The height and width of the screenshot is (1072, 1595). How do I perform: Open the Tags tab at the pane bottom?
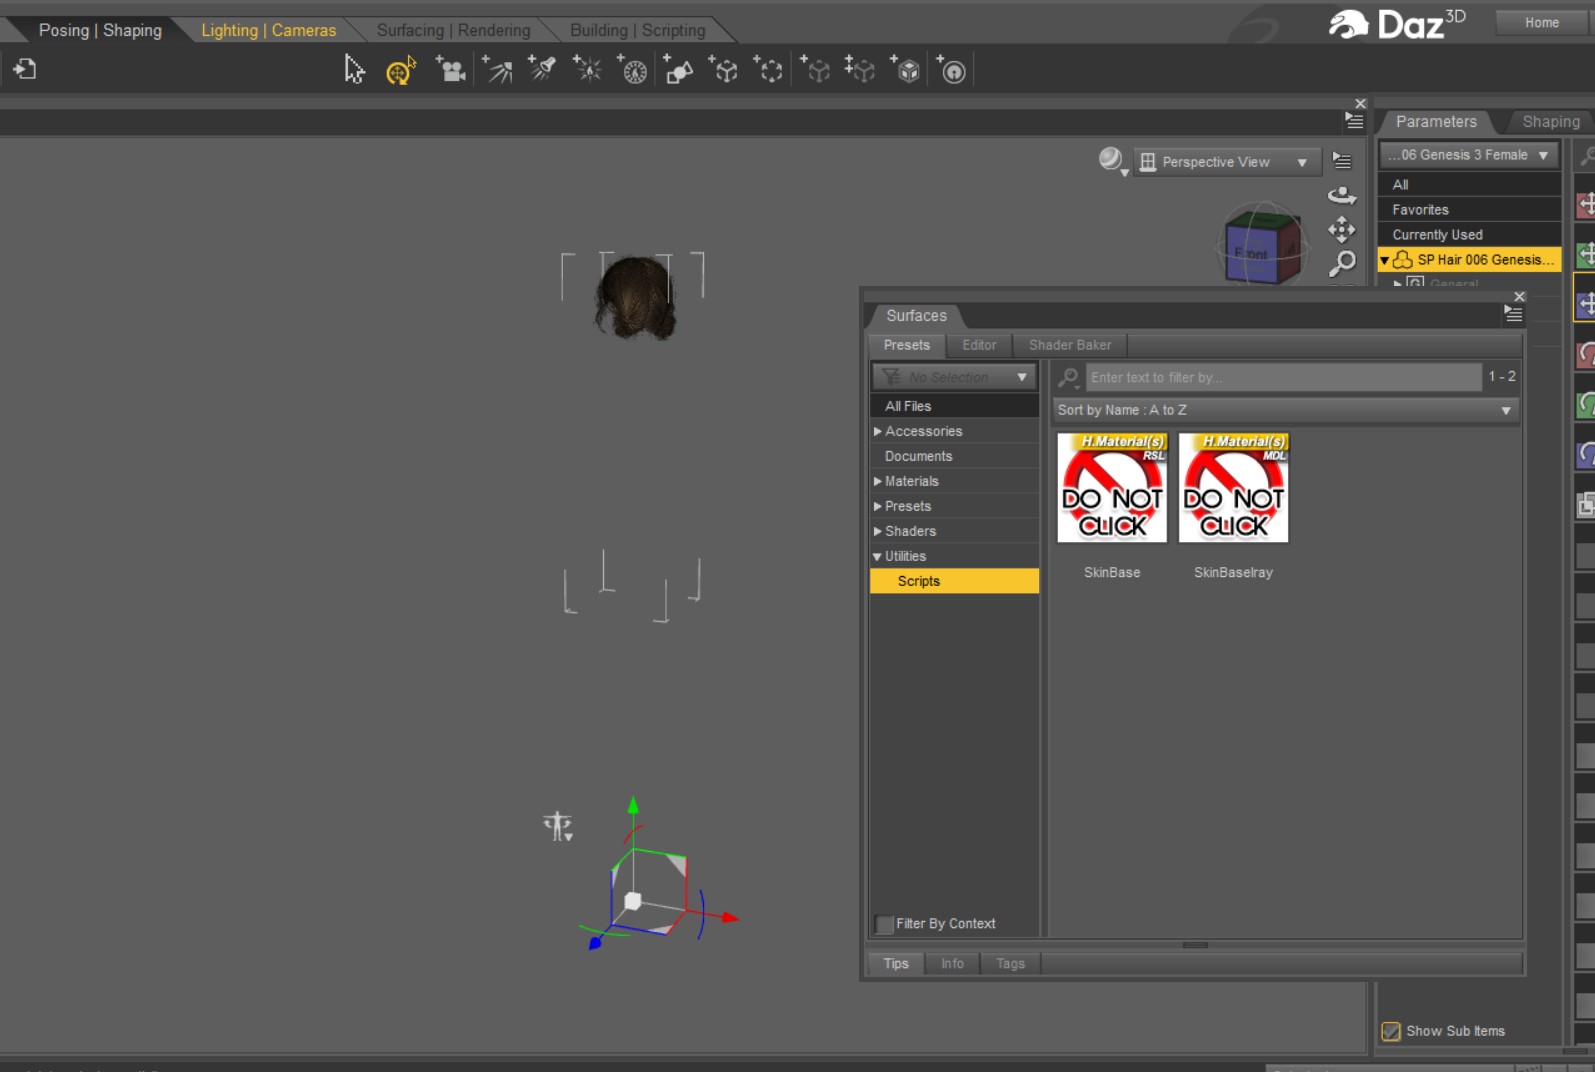click(1010, 963)
